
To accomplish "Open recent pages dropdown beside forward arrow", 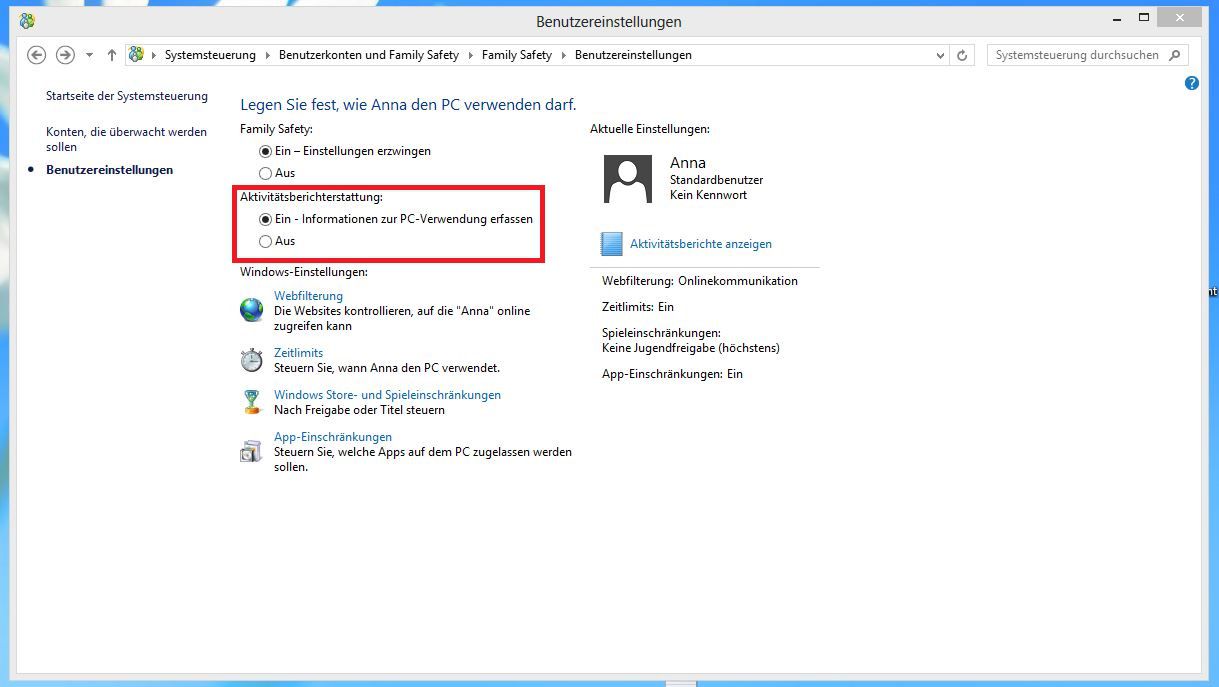I will pyautogui.click(x=89, y=55).
